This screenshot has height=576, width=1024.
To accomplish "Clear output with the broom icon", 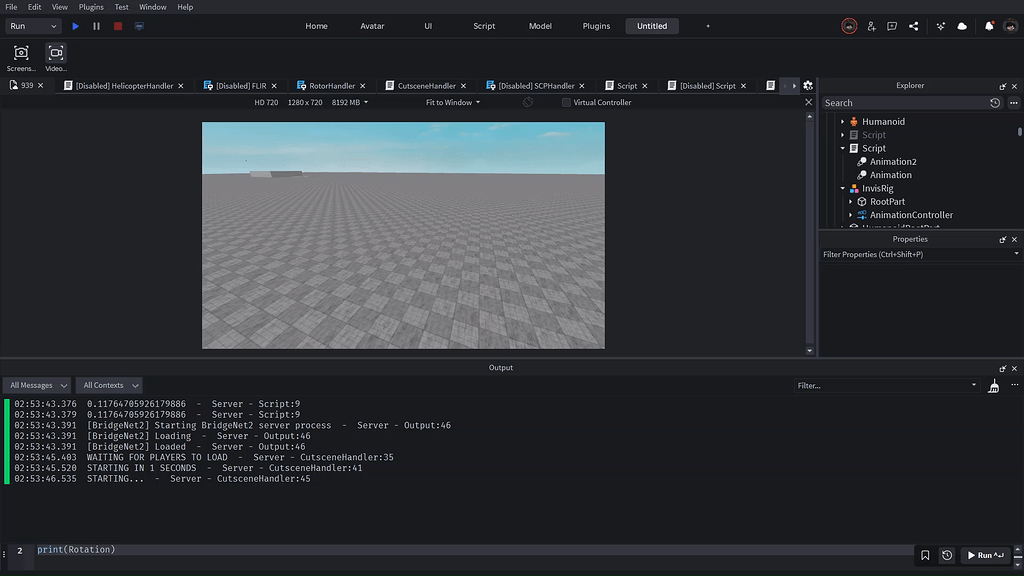I will [x=993, y=386].
